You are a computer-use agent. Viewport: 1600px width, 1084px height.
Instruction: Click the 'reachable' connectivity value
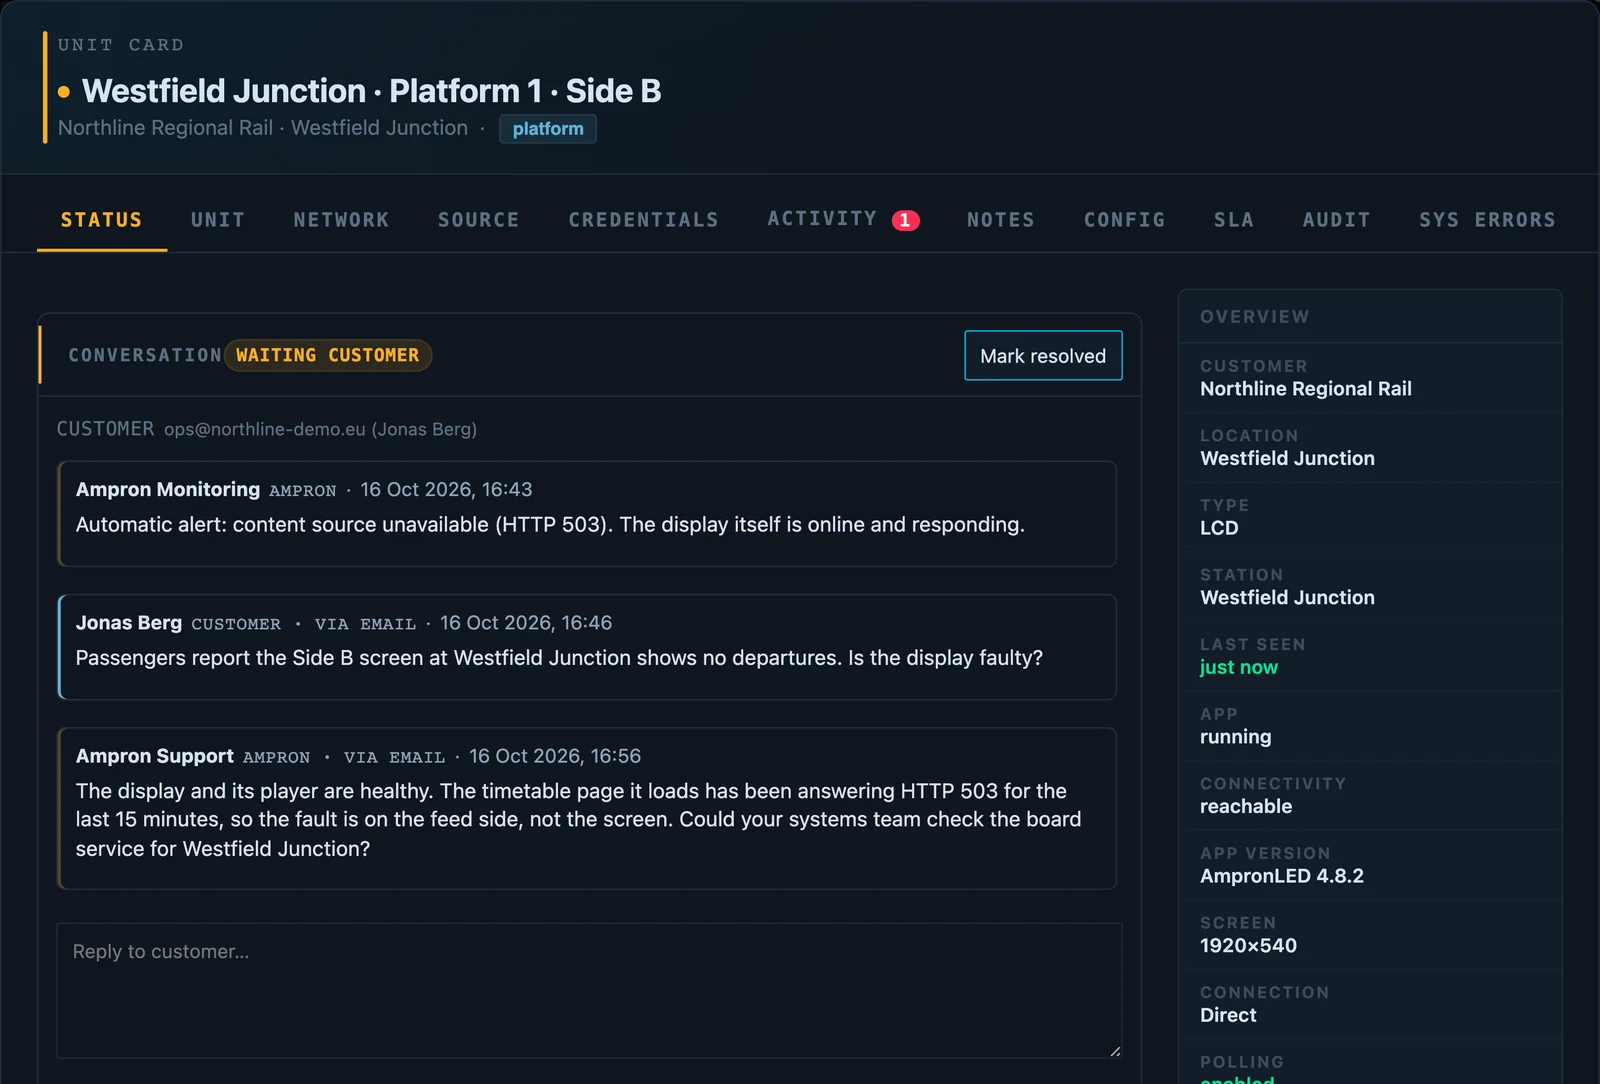pyautogui.click(x=1246, y=806)
